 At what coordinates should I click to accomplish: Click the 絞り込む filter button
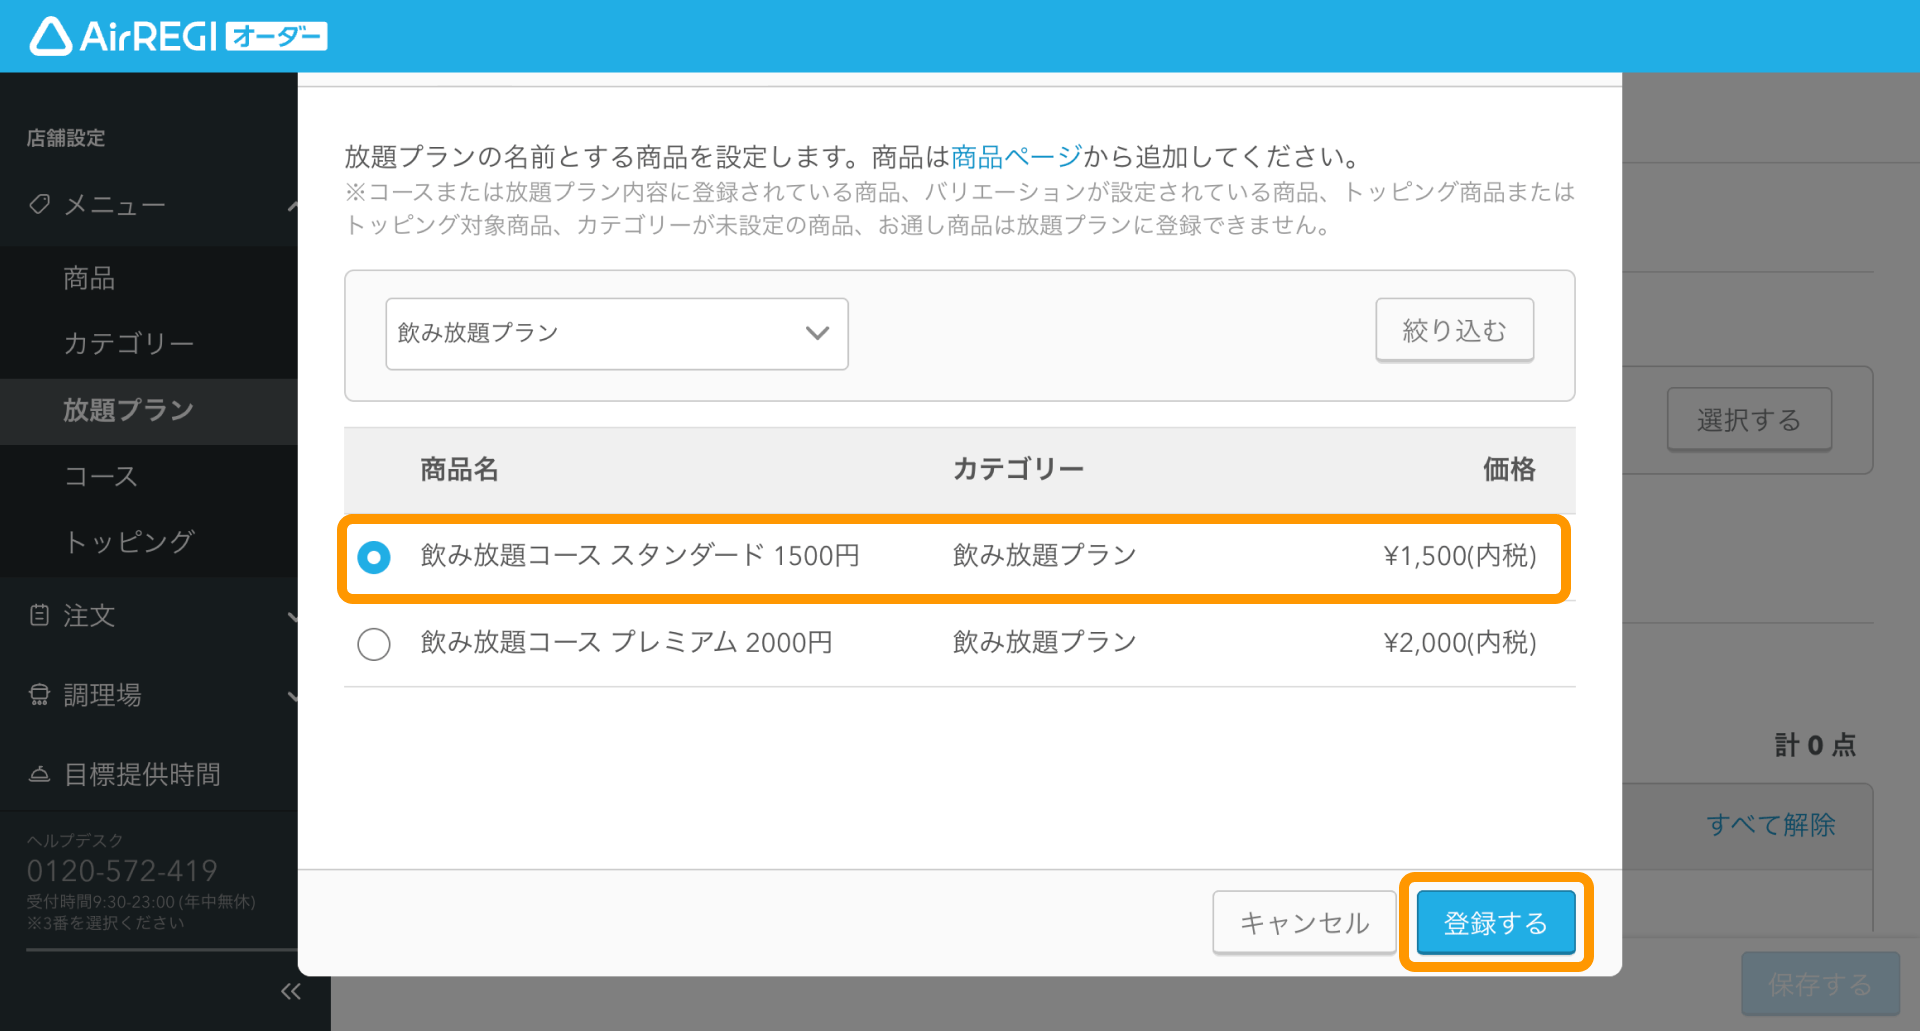(x=1455, y=330)
